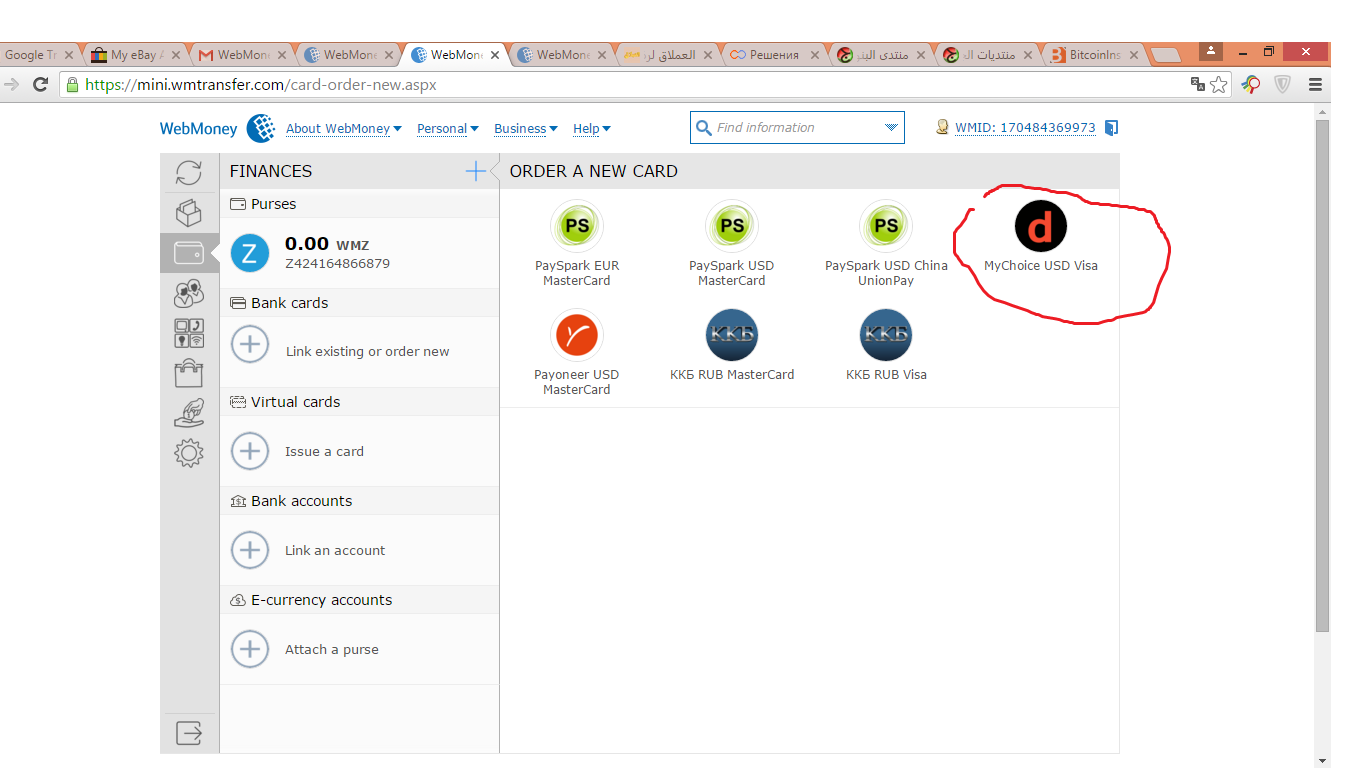Click the WMID: 170484369973 link
This screenshot has height=768, width=1366.
(1025, 128)
